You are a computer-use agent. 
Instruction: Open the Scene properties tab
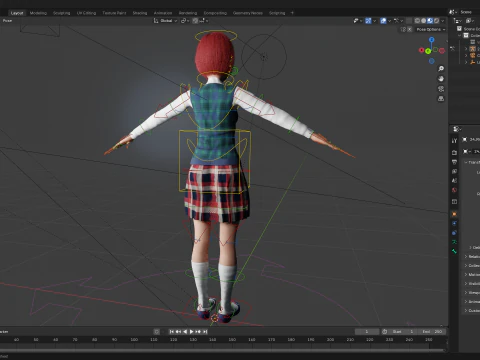[x=454, y=181]
